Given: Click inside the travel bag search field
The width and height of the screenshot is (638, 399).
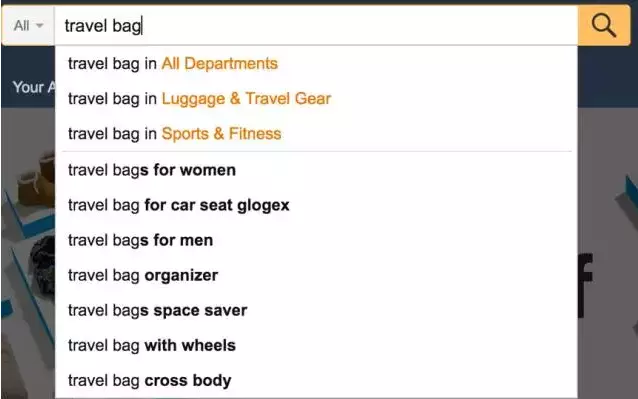Looking at the screenshot, I should point(316,25).
